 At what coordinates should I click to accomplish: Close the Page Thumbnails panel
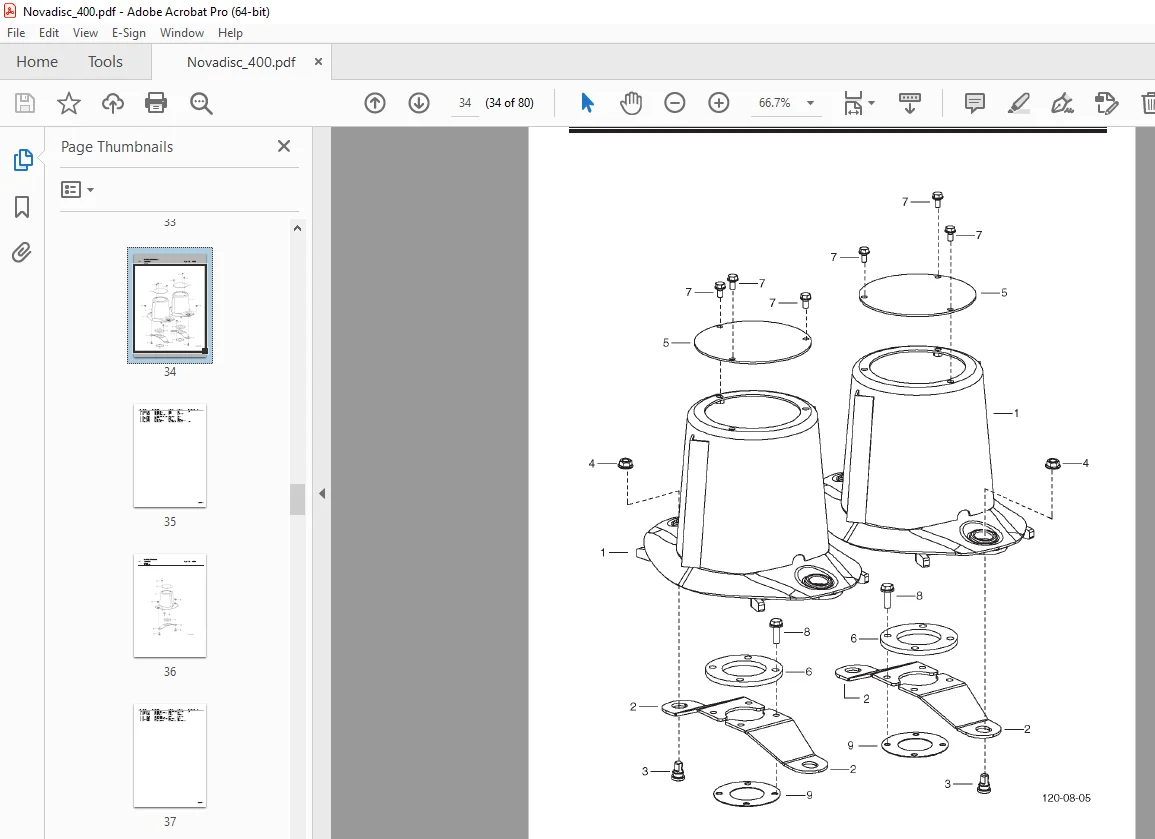(284, 147)
